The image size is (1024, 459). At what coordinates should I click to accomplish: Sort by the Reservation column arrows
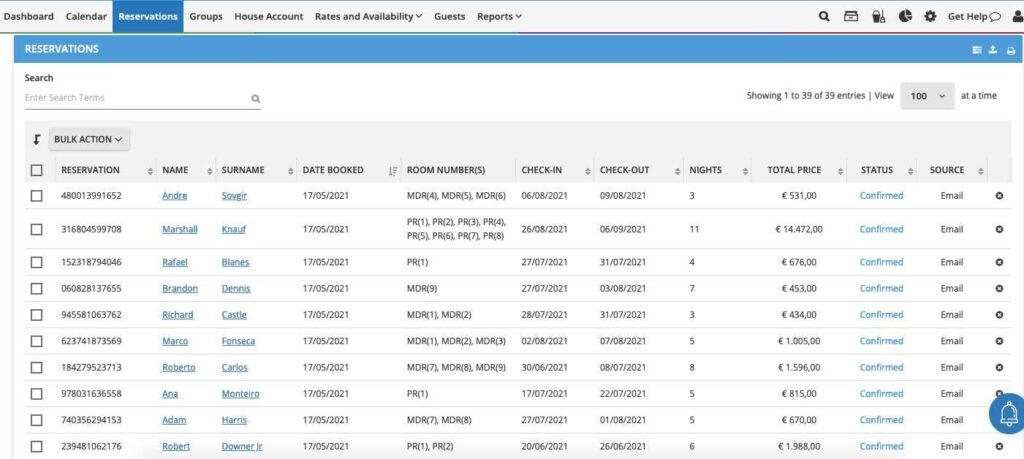click(150, 171)
